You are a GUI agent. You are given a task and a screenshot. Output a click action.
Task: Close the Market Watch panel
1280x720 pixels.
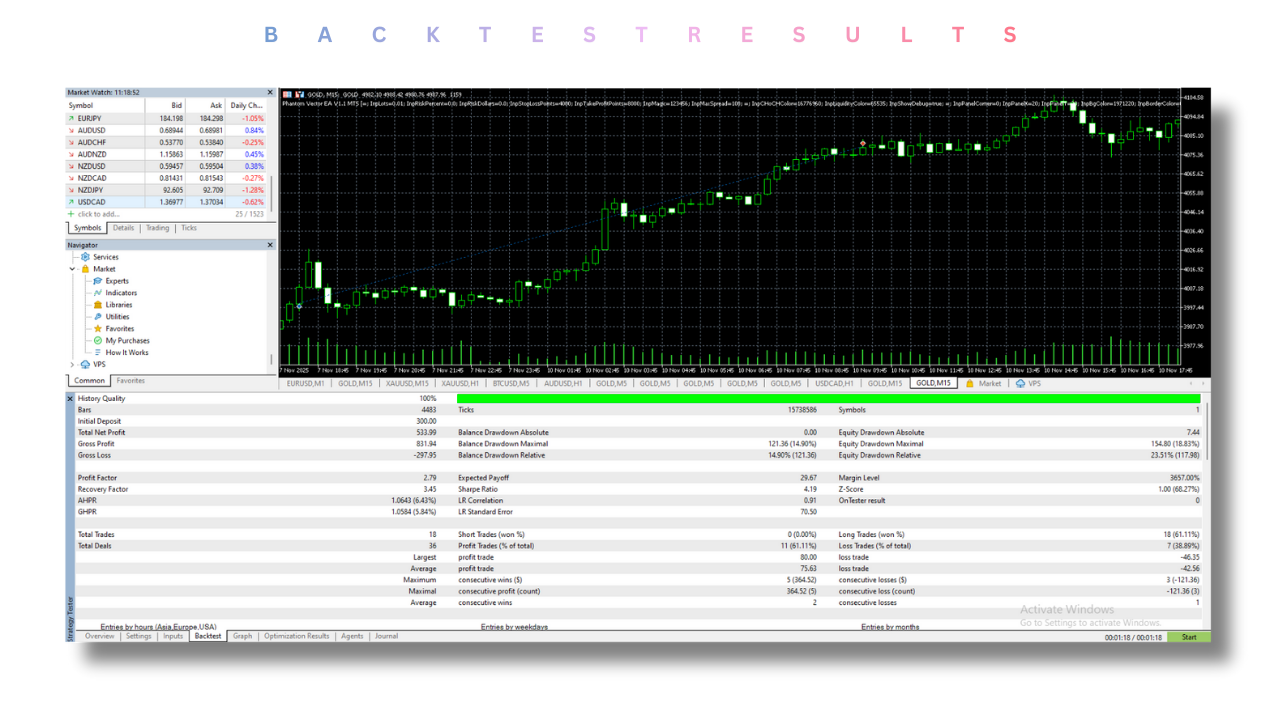click(x=270, y=92)
